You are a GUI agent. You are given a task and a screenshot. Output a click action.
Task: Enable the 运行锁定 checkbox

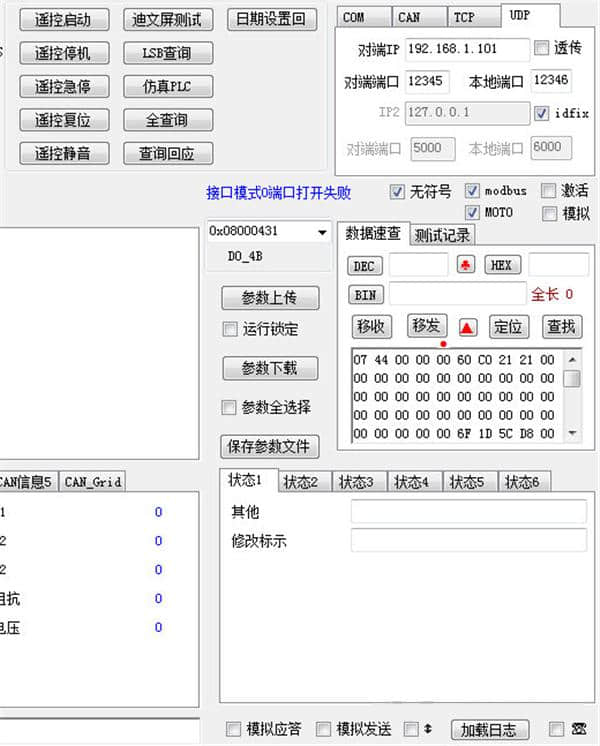click(230, 329)
